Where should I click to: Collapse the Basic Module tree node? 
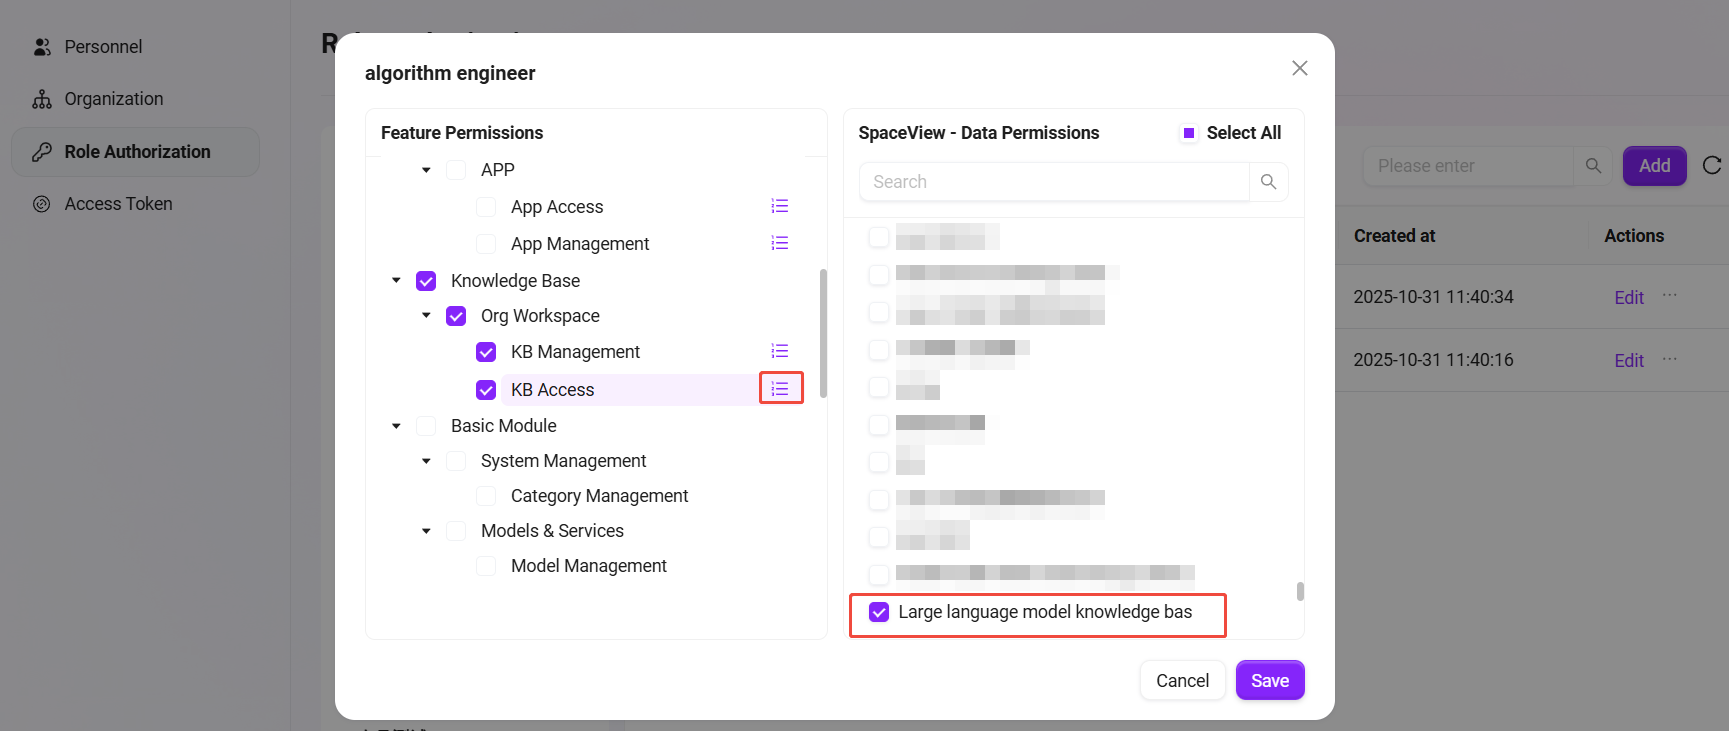point(396,426)
